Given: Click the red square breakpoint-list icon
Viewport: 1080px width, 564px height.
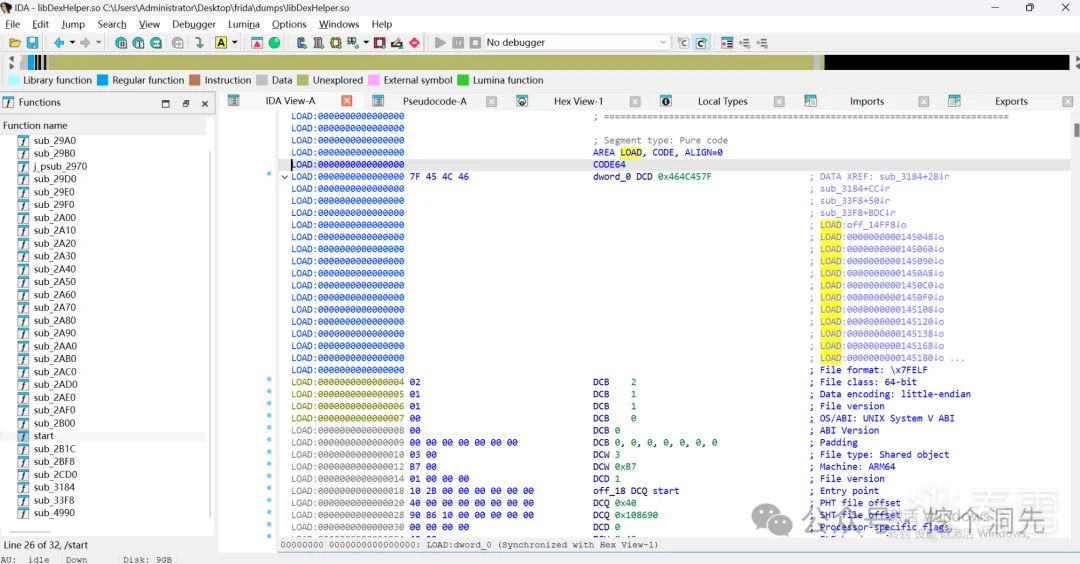Looking at the screenshot, I should click(x=380, y=43).
